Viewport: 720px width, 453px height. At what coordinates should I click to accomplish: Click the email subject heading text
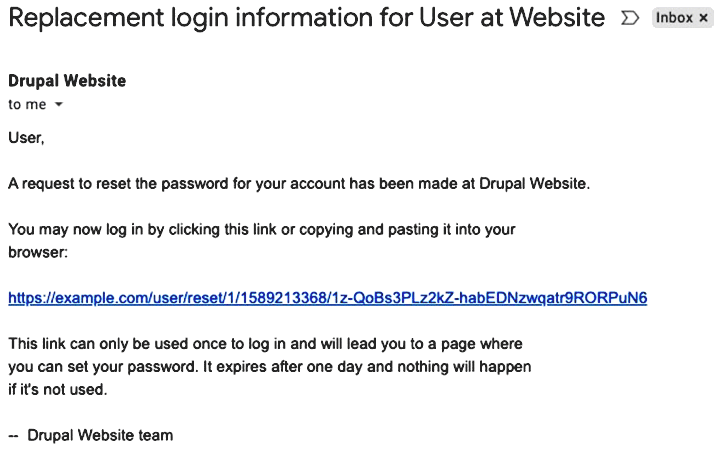click(306, 18)
